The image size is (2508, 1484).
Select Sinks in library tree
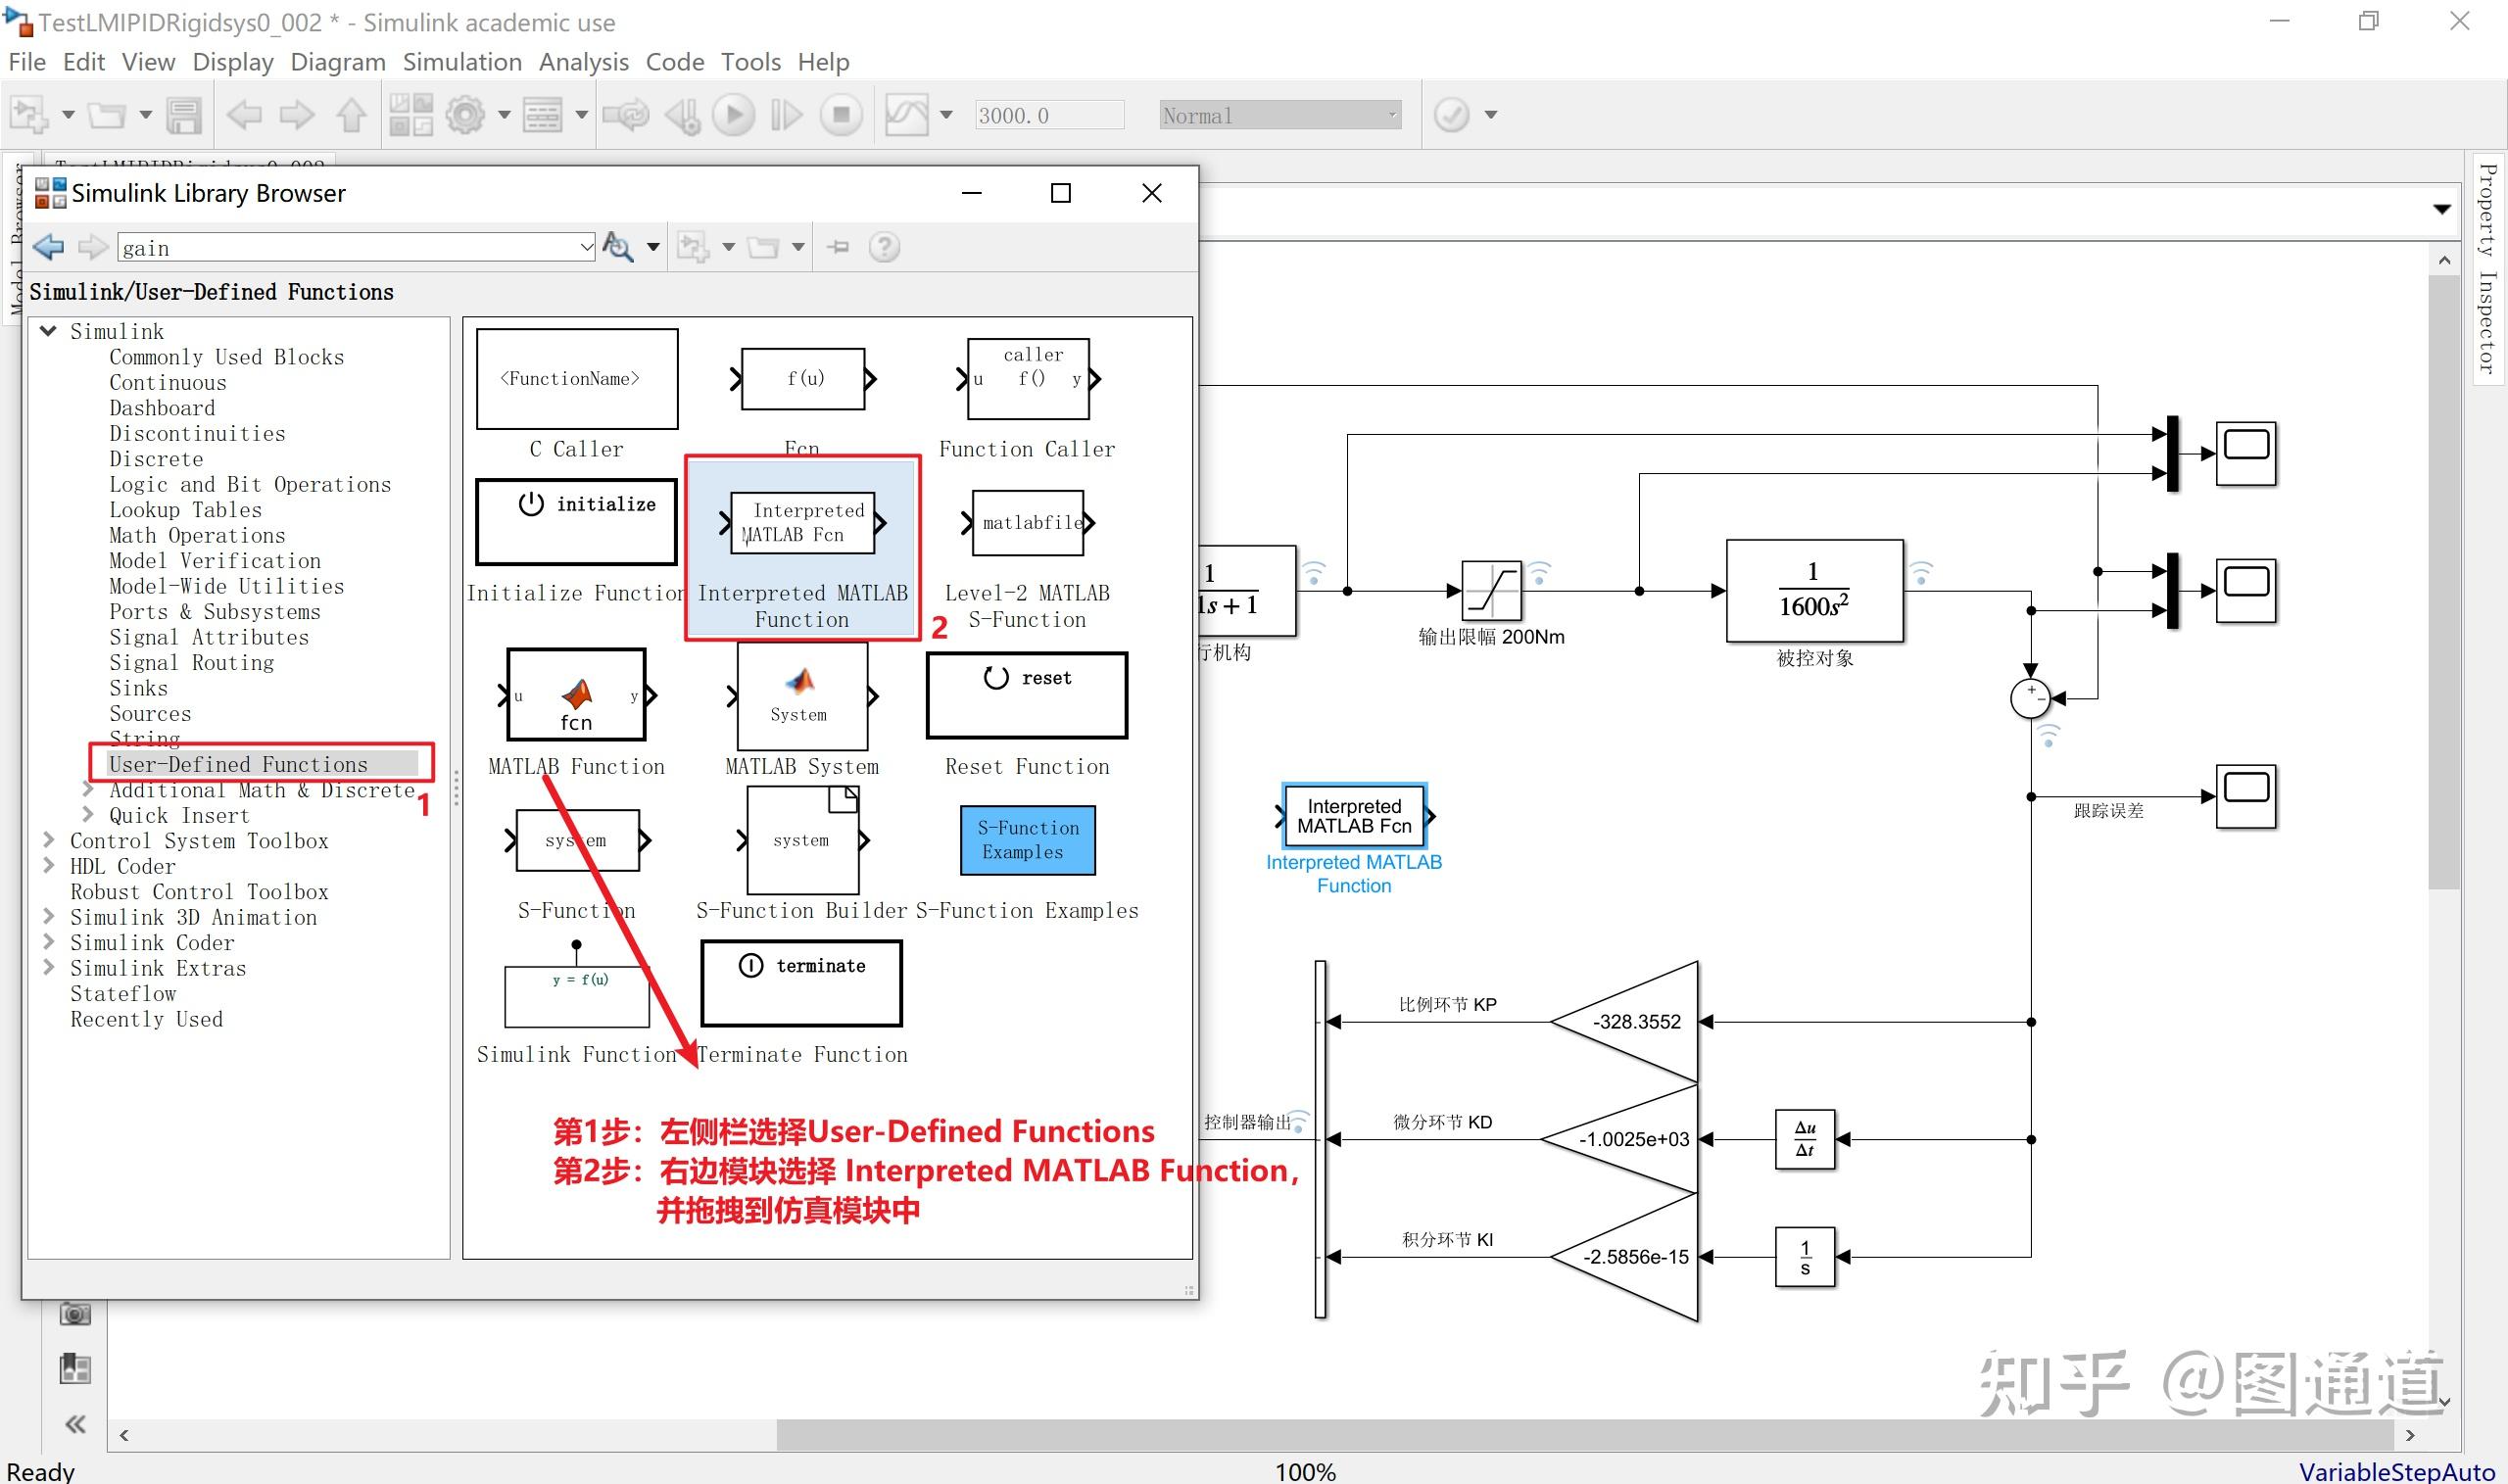tap(138, 688)
